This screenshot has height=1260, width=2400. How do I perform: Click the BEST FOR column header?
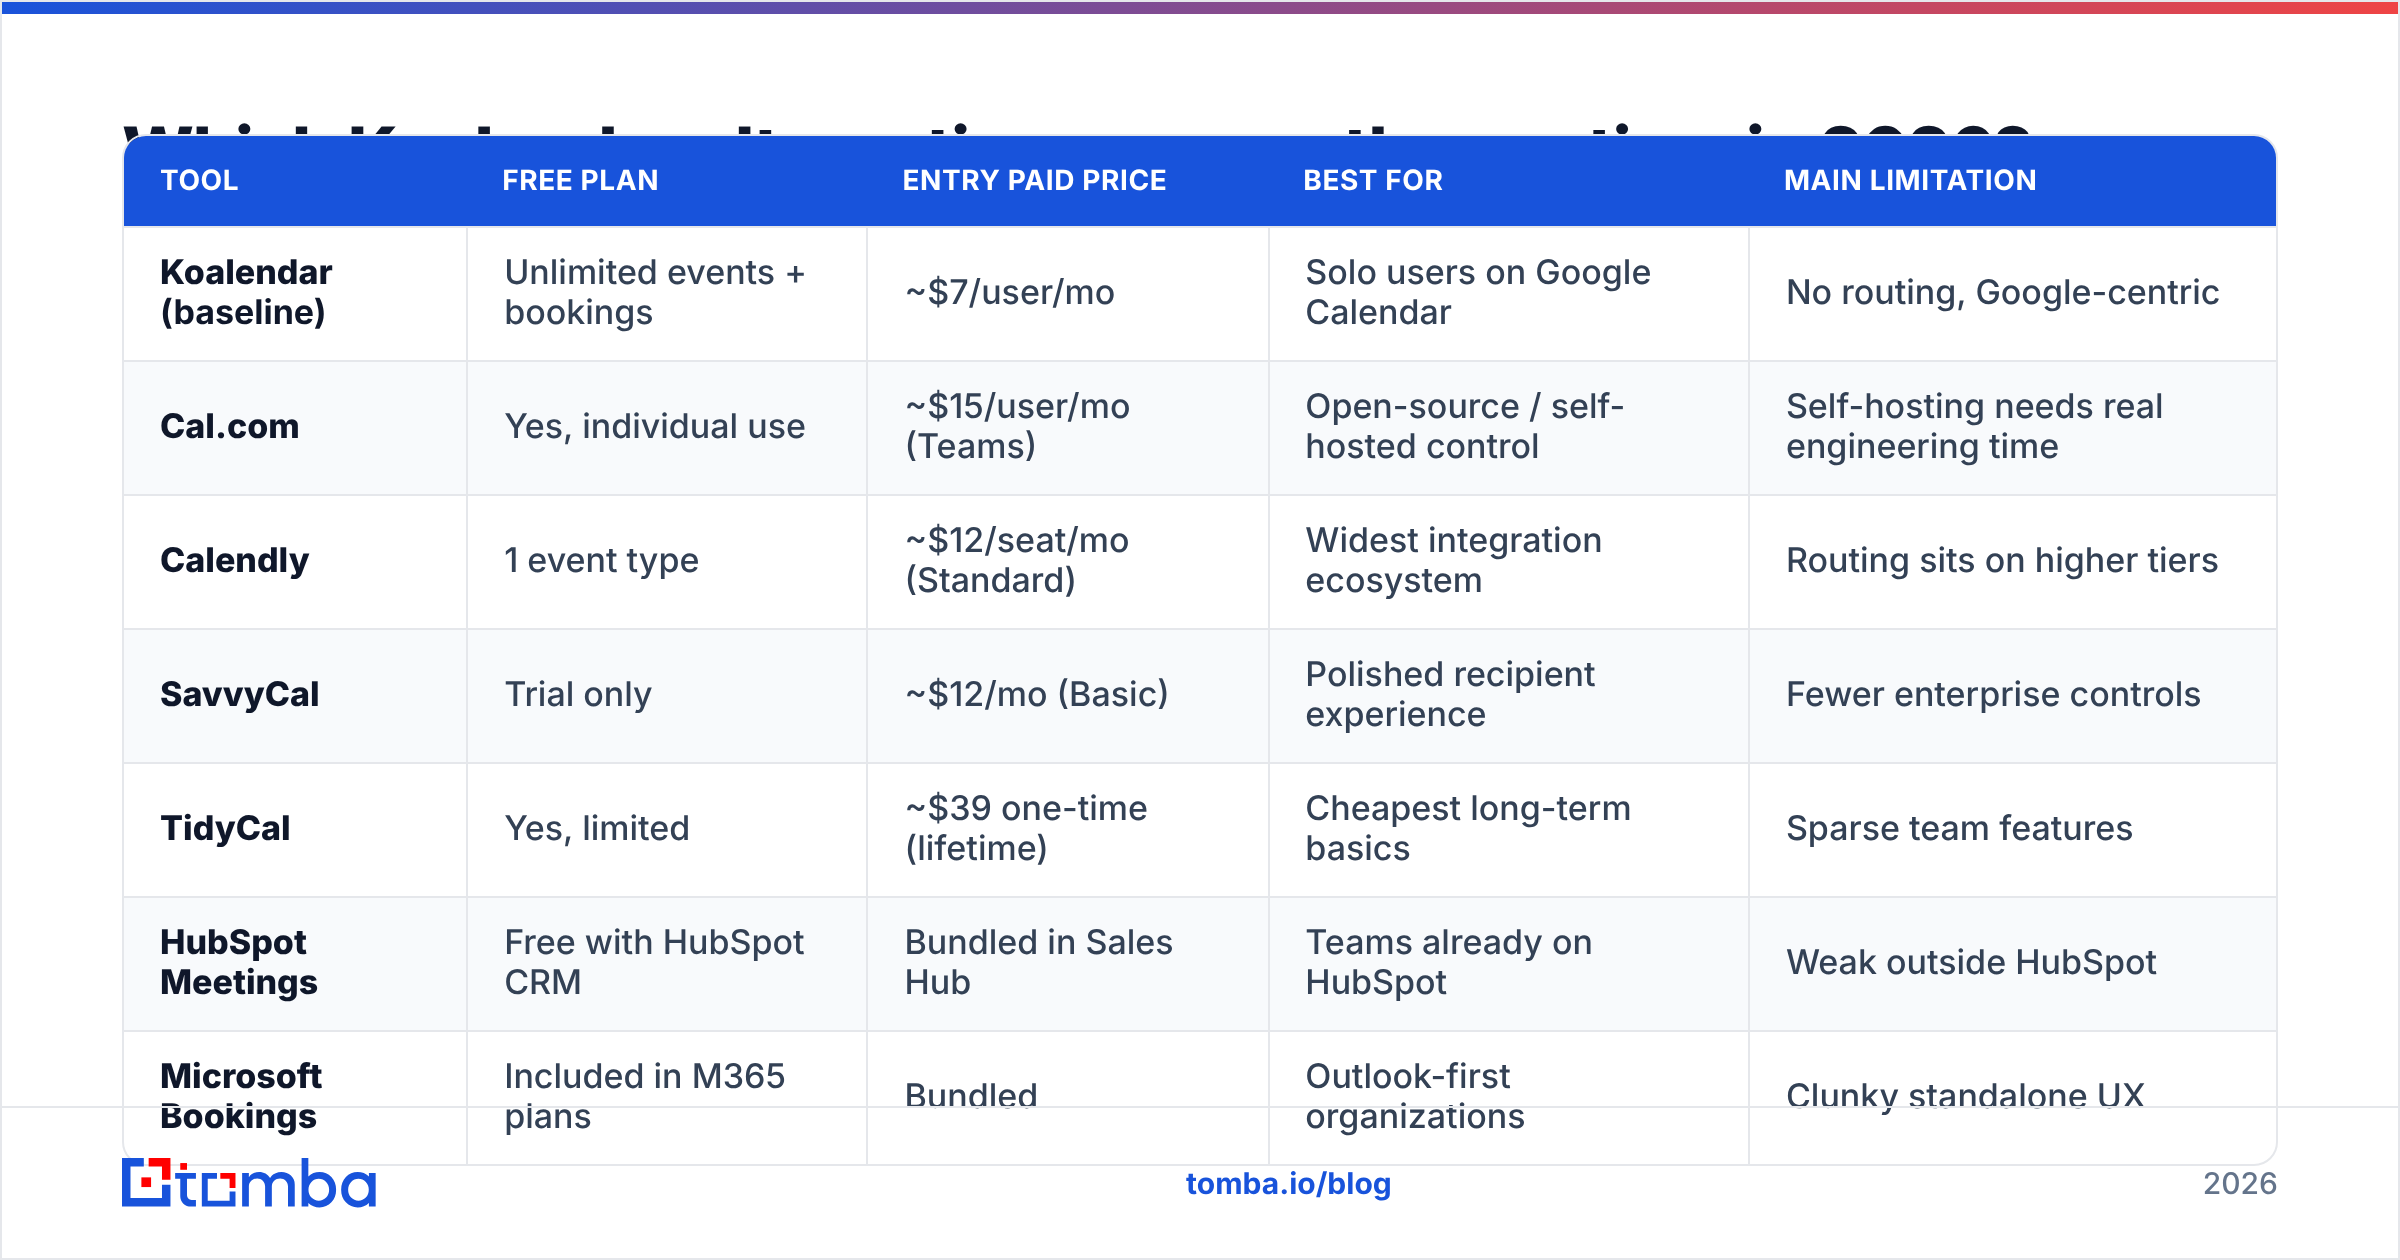coord(1373,180)
